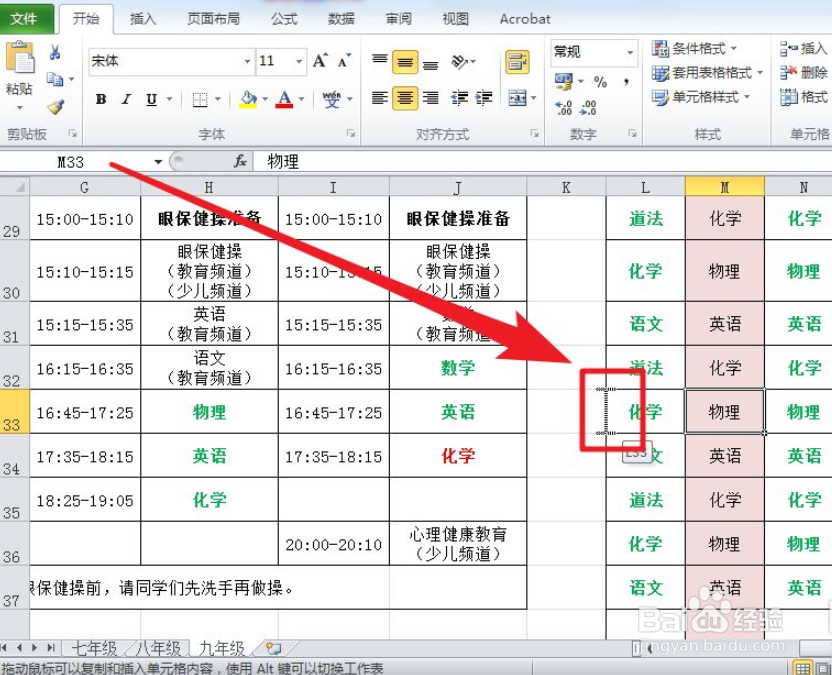Click the Cut scissors icon
The width and height of the screenshot is (832, 675).
[x=55, y=52]
